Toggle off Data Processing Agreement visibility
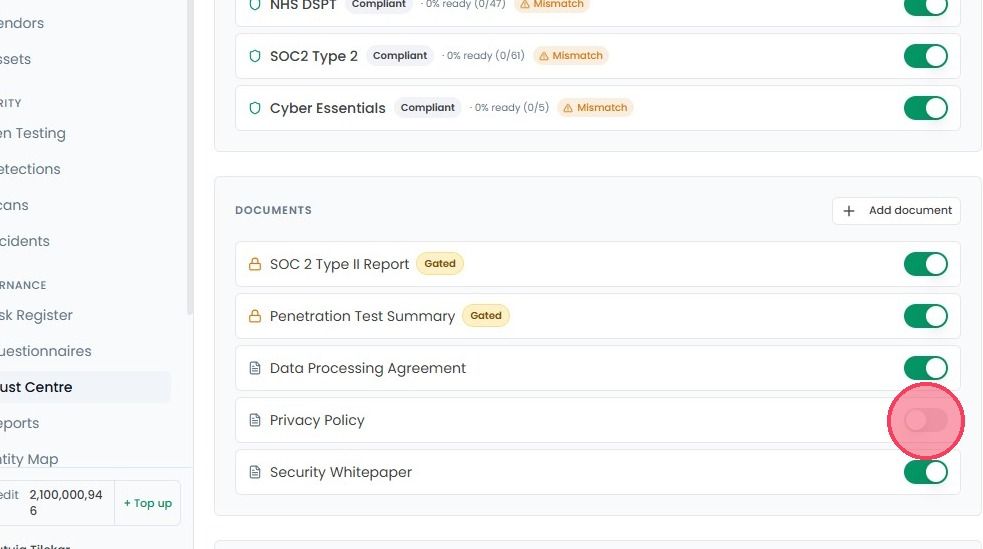The width and height of the screenshot is (983, 549). 925,368
